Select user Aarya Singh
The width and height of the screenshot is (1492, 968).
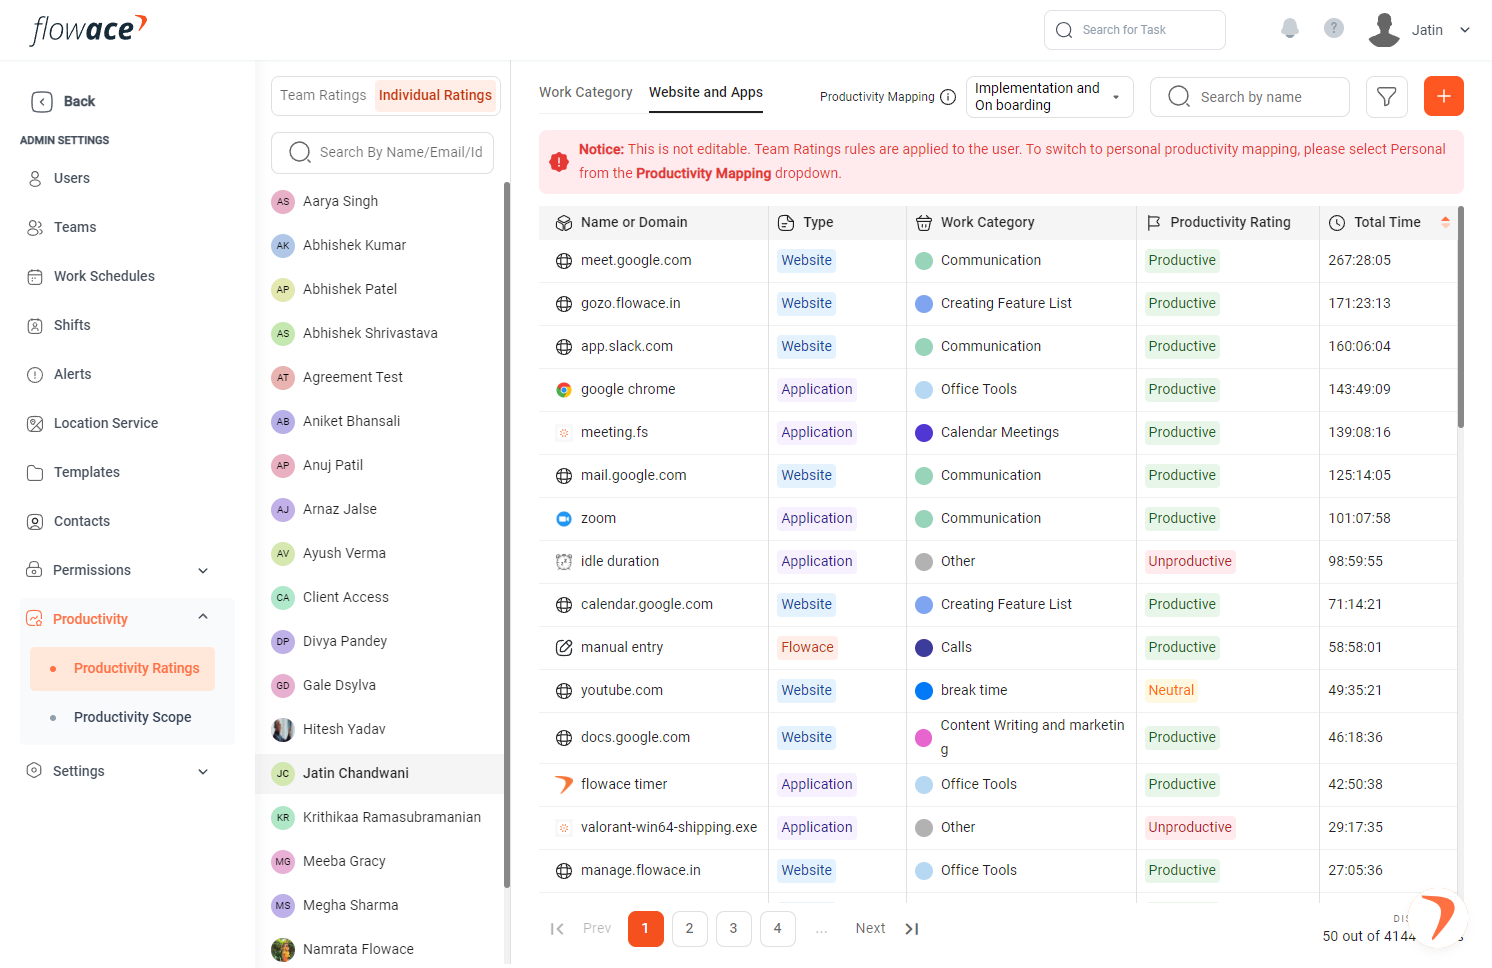pyautogui.click(x=380, y=201)
